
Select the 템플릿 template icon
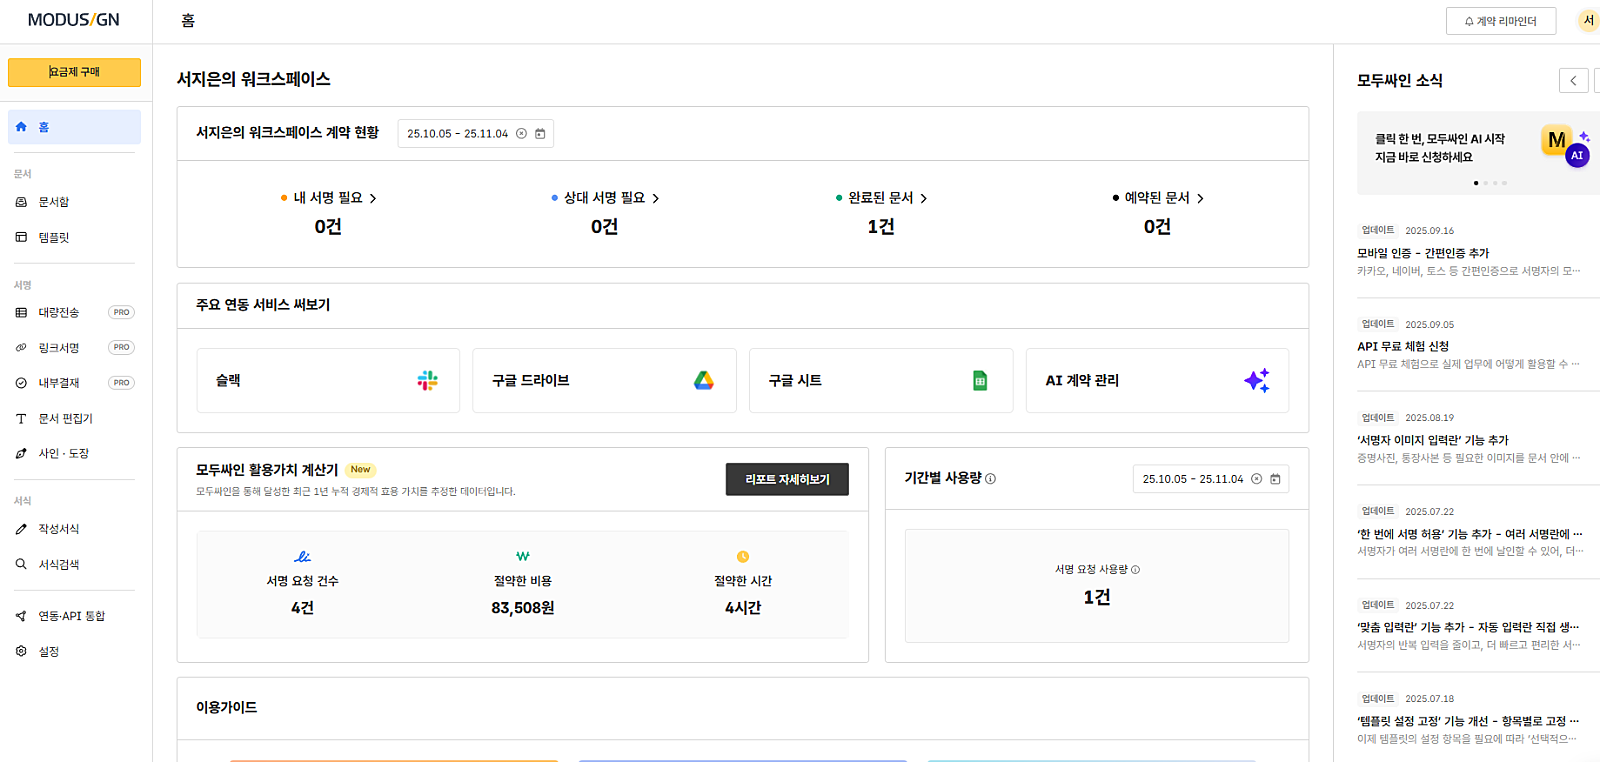coord(21,237)
